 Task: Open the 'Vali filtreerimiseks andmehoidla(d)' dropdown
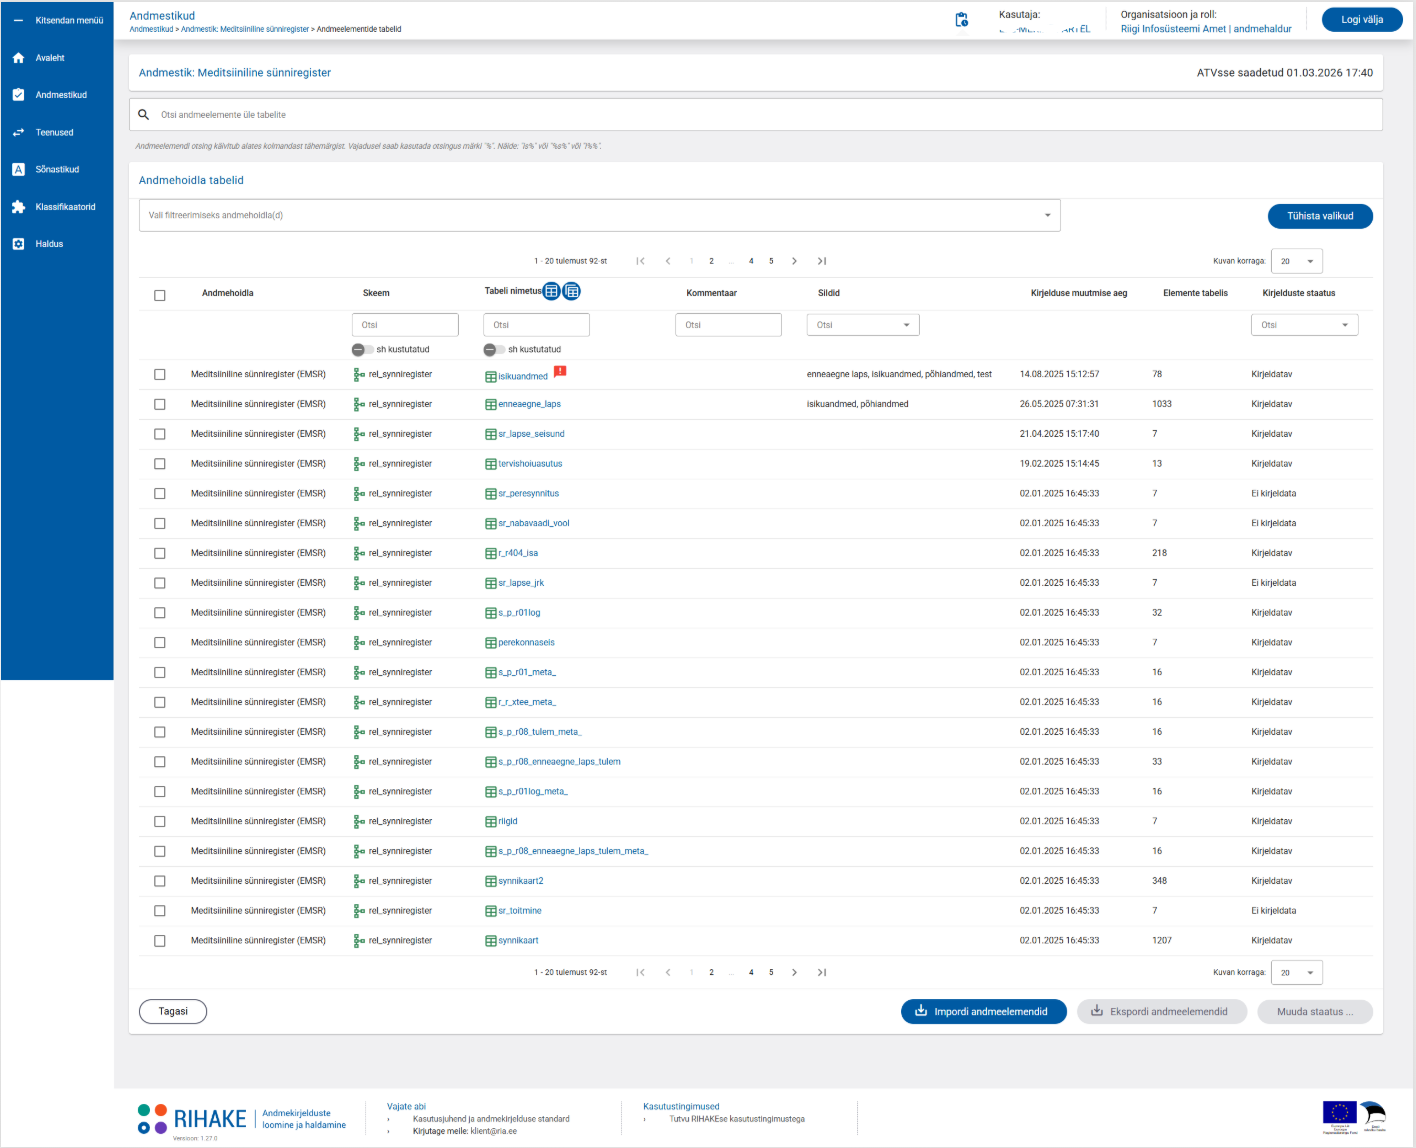click(599, 215)
